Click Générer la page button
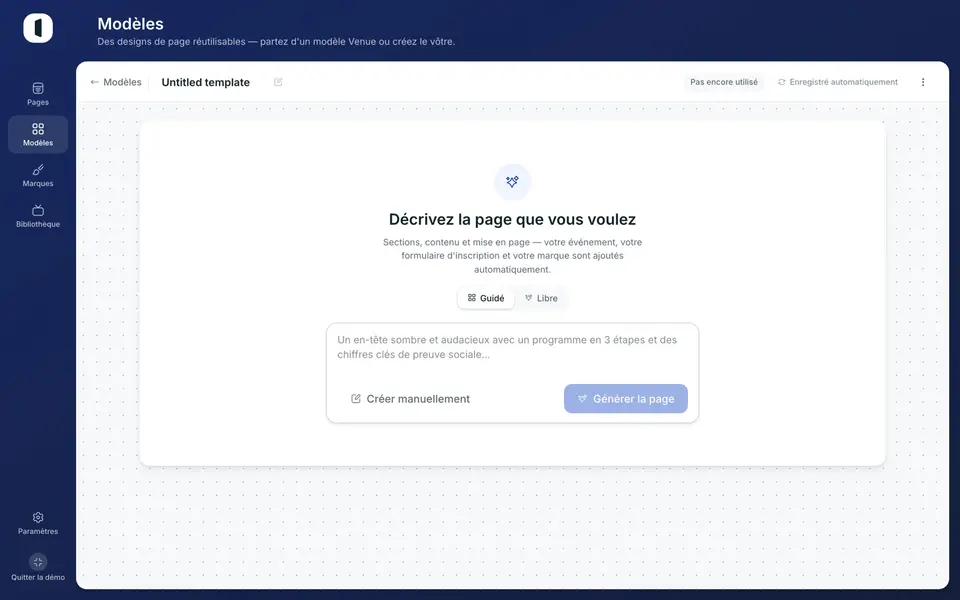 tap(626, 399)
